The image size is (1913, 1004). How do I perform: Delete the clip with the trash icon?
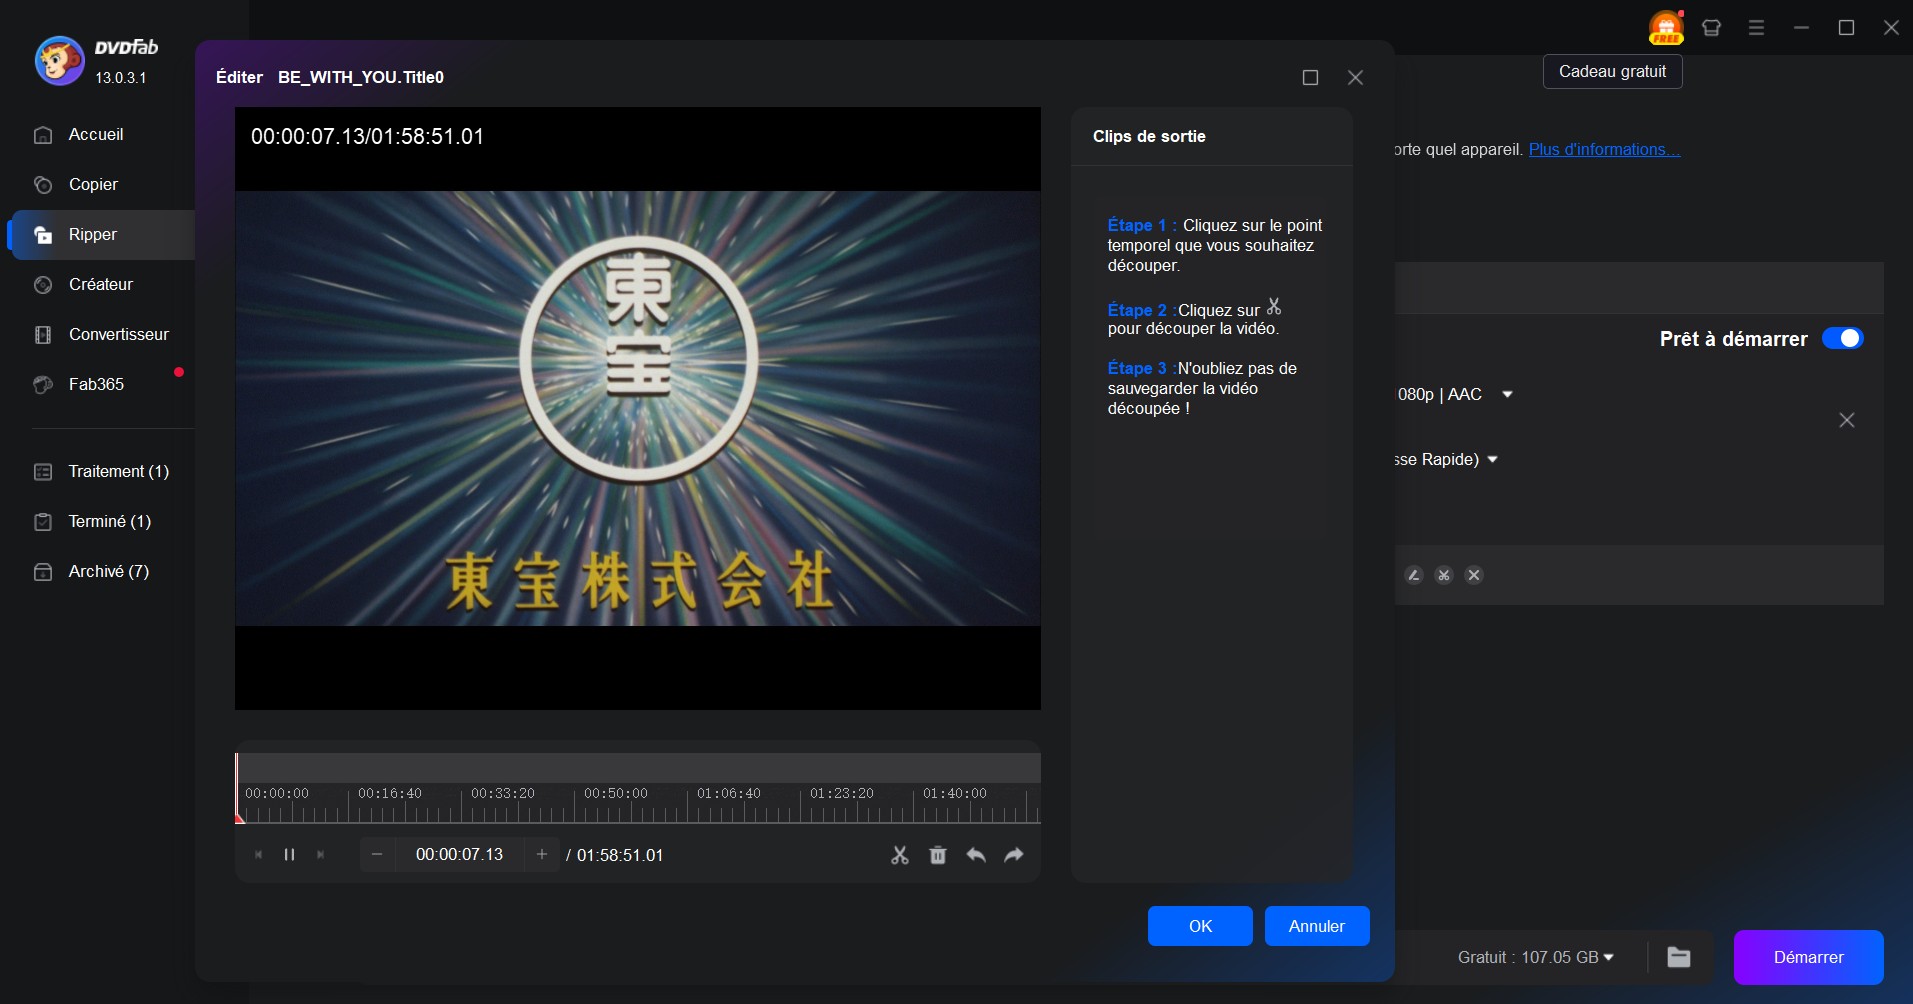click(938, 855)
